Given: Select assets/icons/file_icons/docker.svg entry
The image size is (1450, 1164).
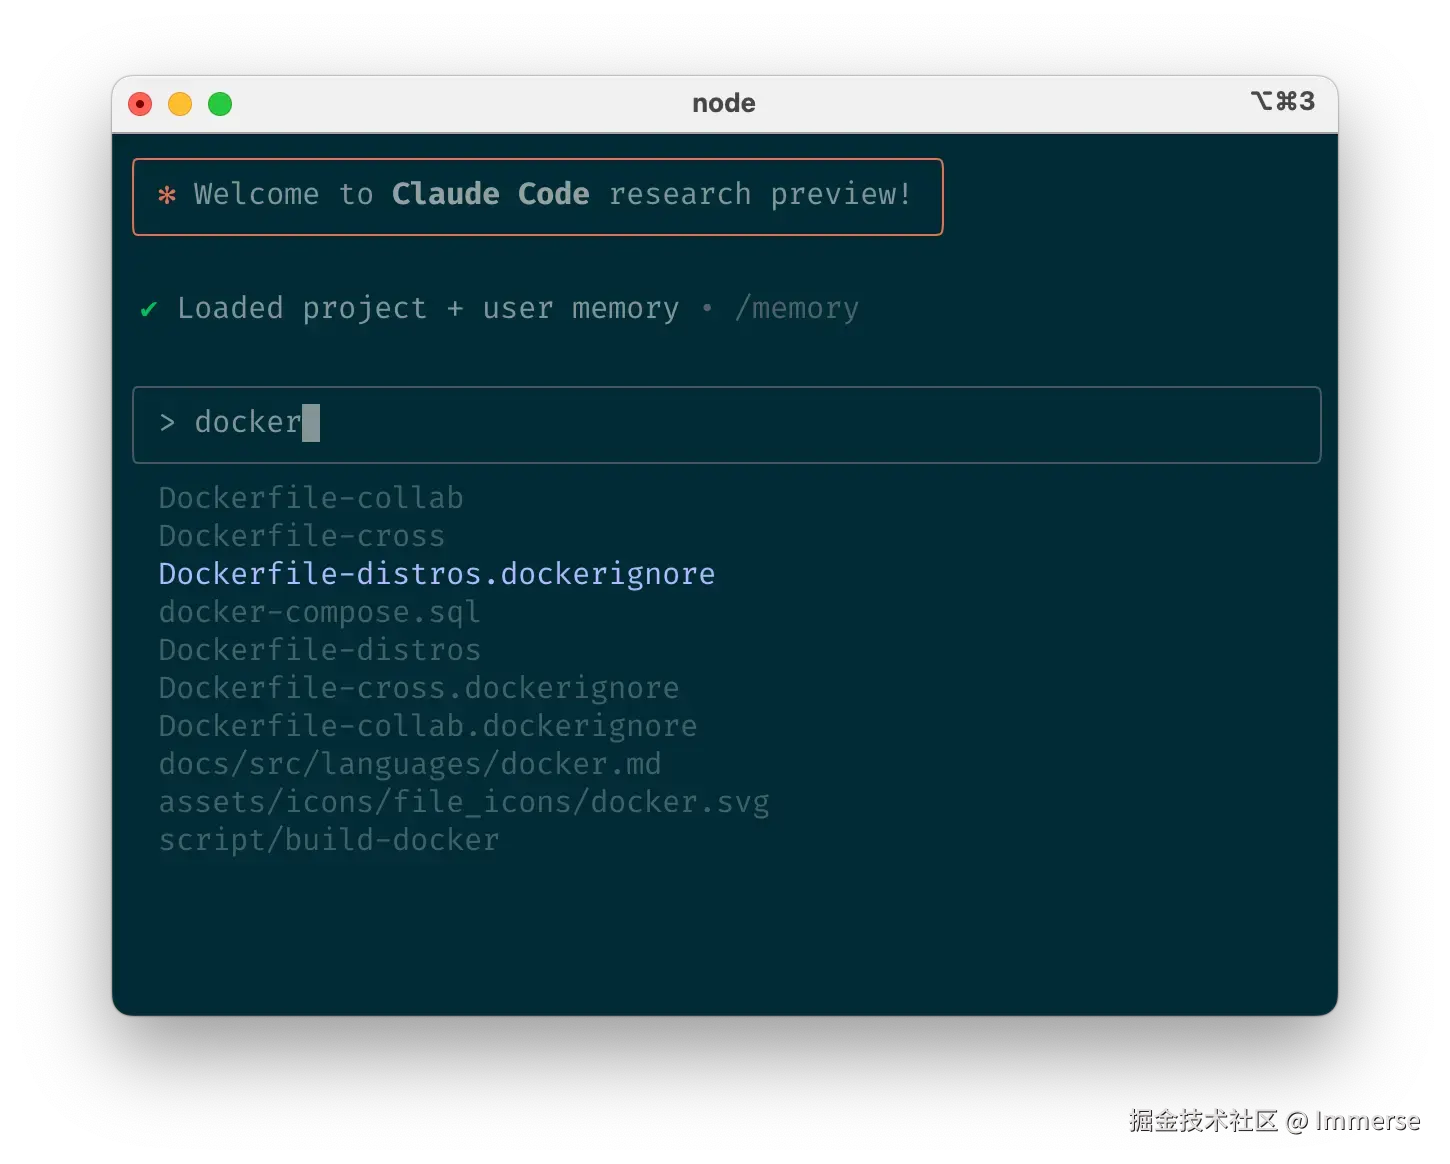Looking at the screenshot, I should click(x=464, y=802).
